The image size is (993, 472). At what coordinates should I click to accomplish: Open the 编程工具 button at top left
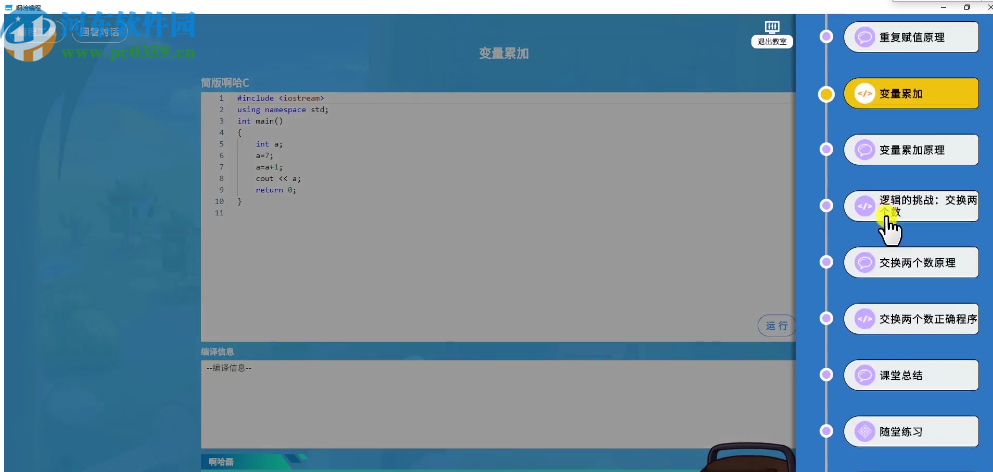point(36,32)
